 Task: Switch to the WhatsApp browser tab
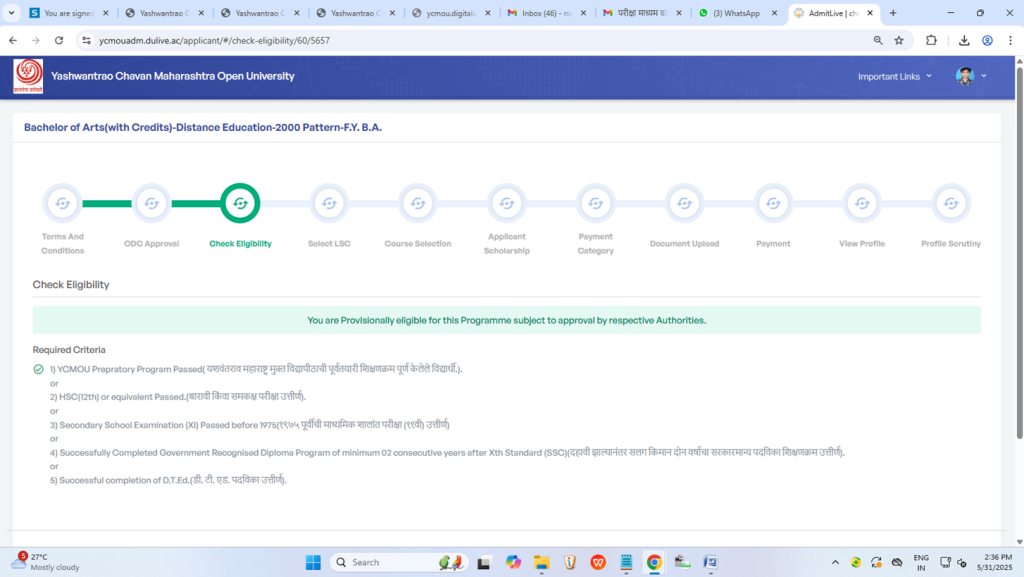(735, 13)
